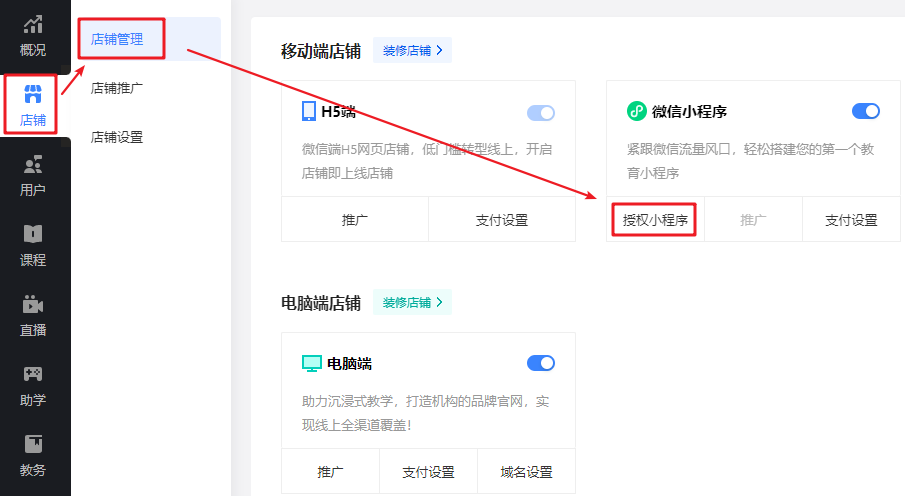This screenshot has width=905, height=496.
Task: Click 支付设置 under the 微信小程序 card
Action: (851, 219)
